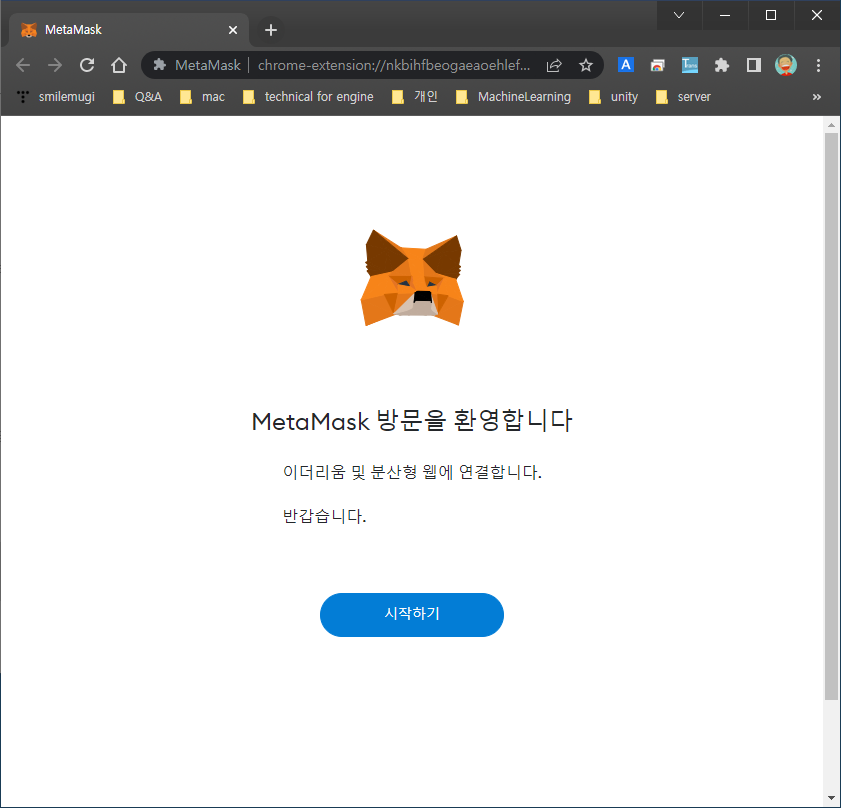This screenshot has height=808, width=841.
Task: Bookmark this page with the star
Action: (x=586, y=65)
